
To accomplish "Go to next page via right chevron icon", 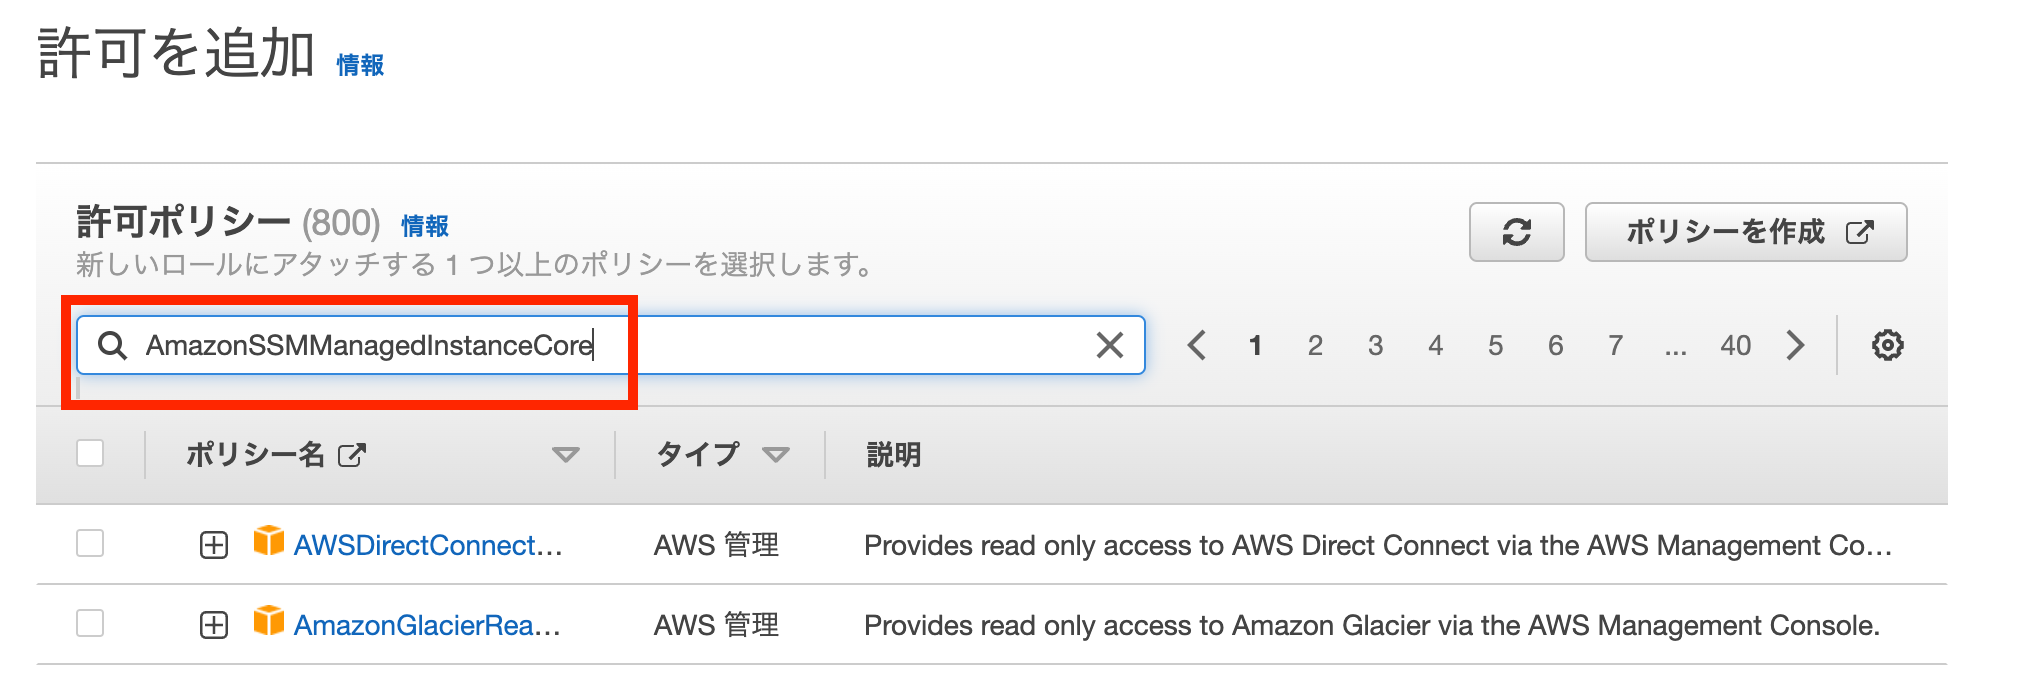I will pos(1796,345).
